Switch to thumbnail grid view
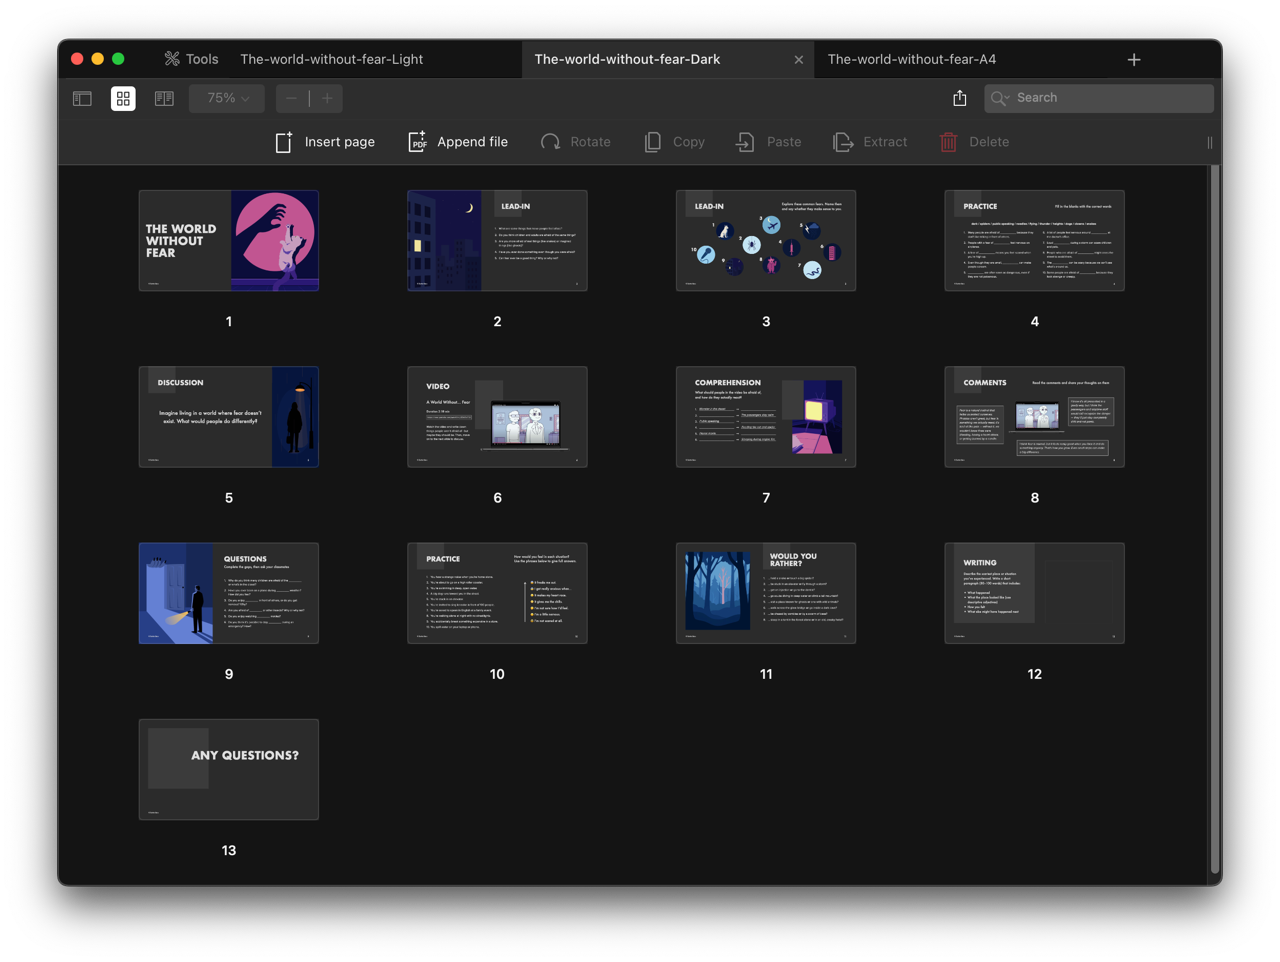The image size is (1280, 962). click(x=123, y=98)
